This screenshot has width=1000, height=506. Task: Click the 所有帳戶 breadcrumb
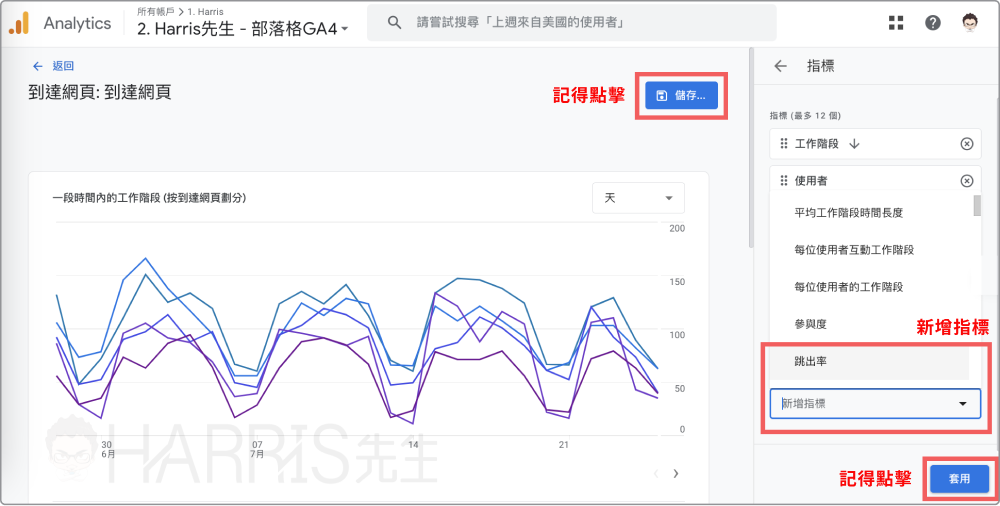click(156, 11)
